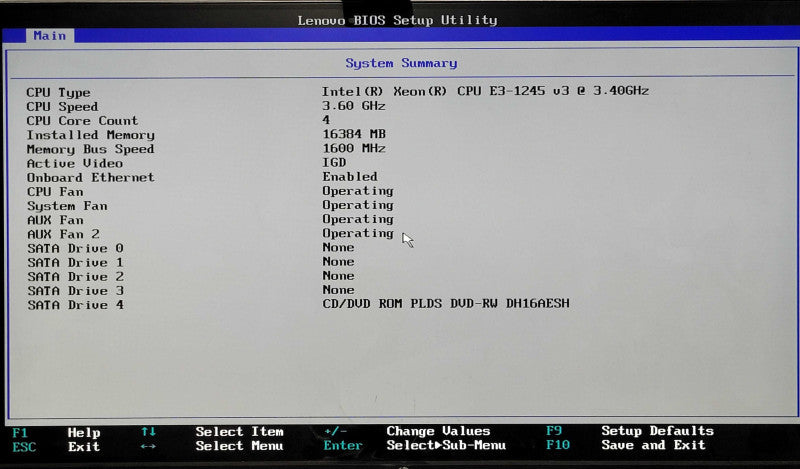Click the None value for SATA Drive 2
Image resolution: width=800 pixels, height=469 pixels.
338,276
